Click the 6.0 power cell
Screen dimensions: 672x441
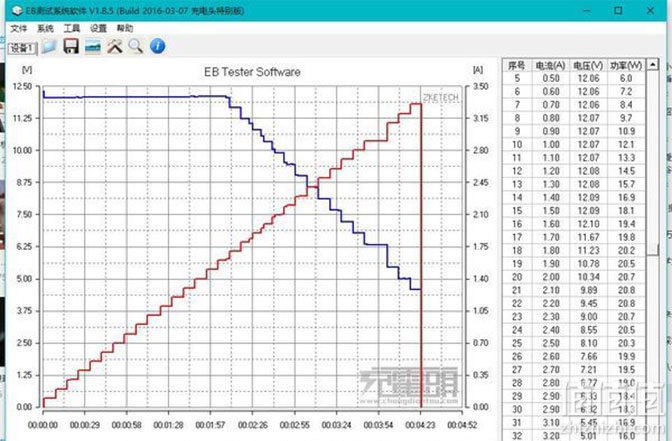pos(626,78)
